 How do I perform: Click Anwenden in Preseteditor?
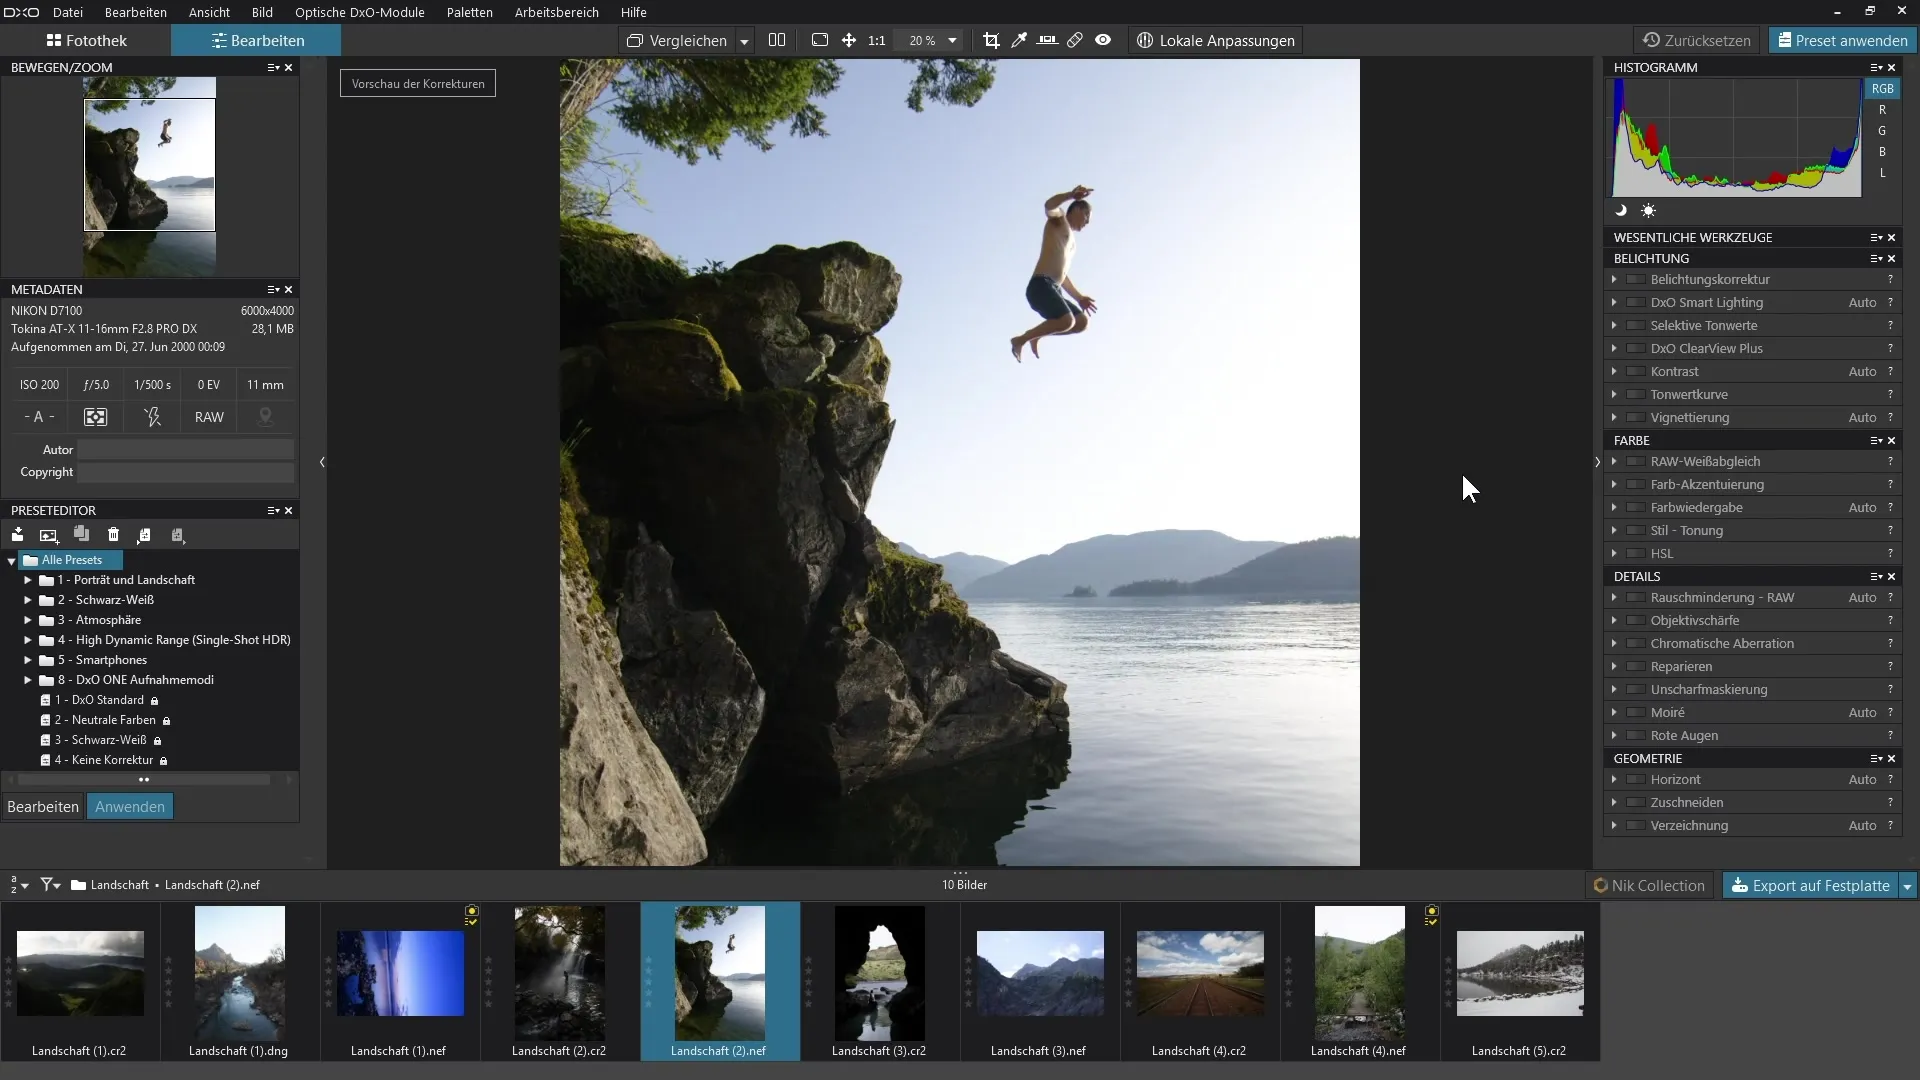130,807
